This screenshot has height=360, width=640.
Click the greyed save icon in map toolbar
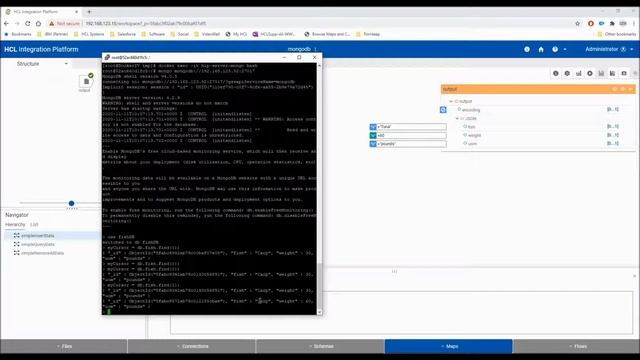pos(601,73)
